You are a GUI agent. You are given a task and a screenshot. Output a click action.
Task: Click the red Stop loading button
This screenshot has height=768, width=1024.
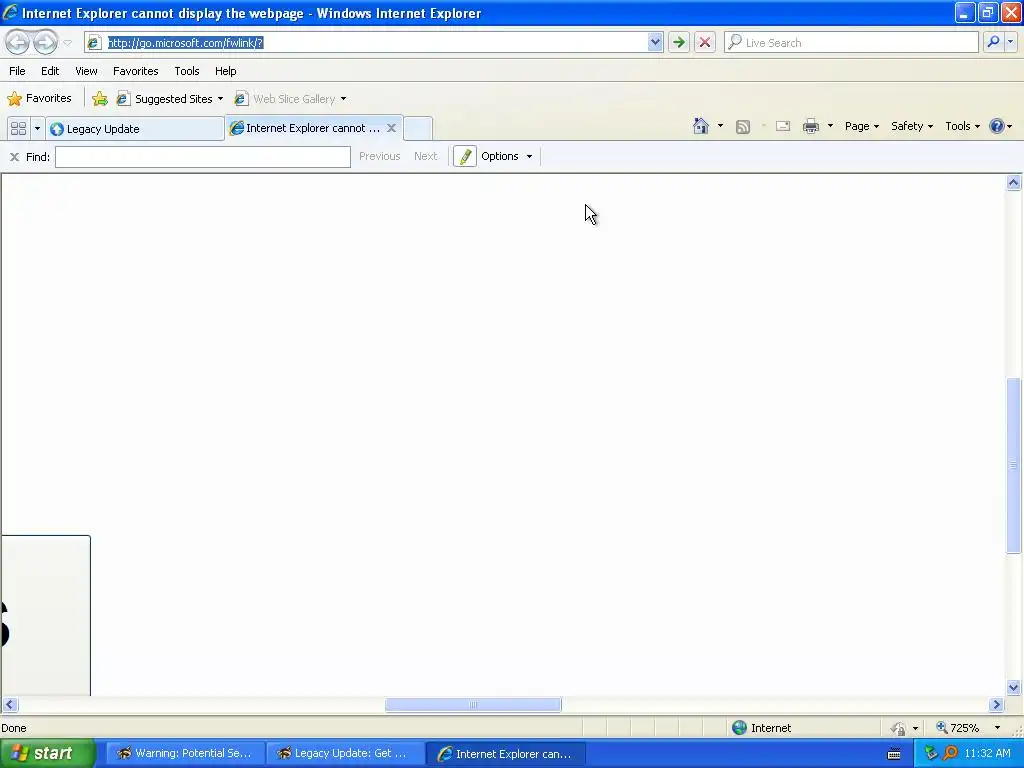click(x=705, y=42)
